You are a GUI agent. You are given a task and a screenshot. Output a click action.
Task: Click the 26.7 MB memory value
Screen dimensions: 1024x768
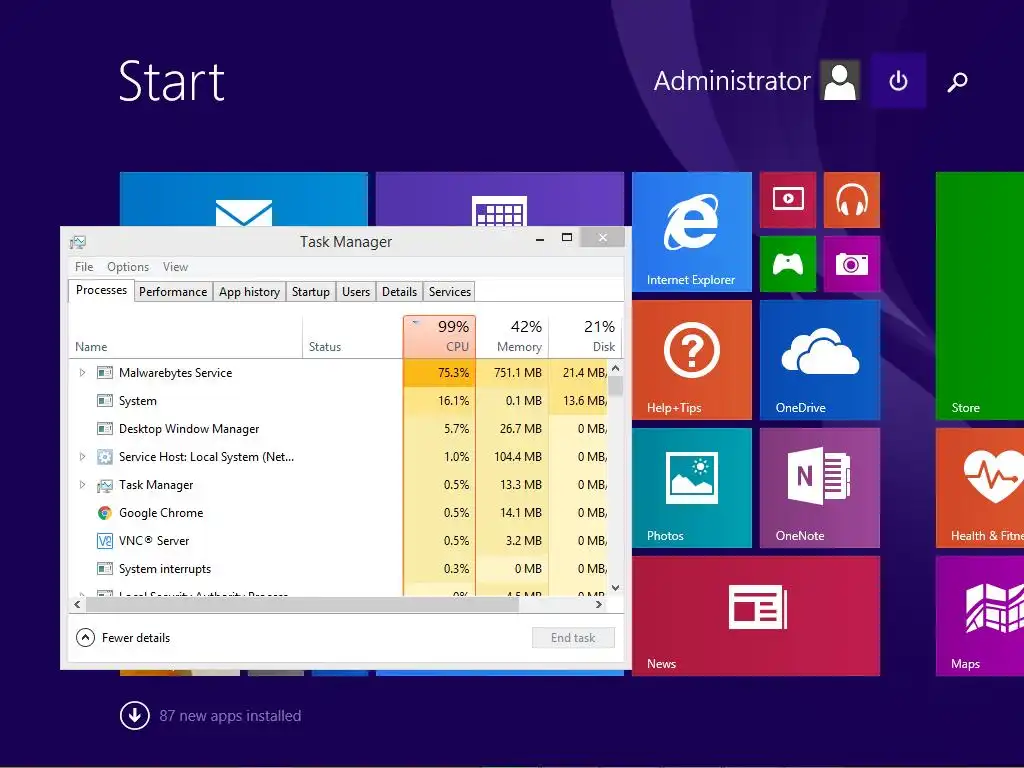[520, 429]
